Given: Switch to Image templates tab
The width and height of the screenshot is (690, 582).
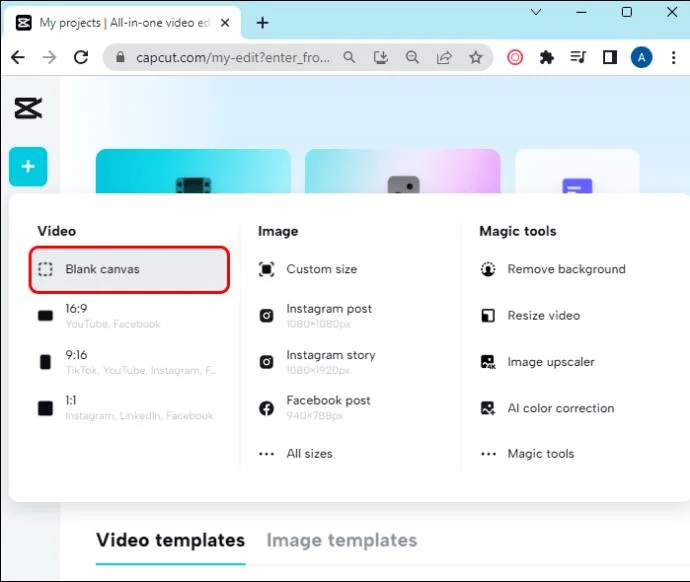Looking at the screenshot, I should click(x=342, y=541).
